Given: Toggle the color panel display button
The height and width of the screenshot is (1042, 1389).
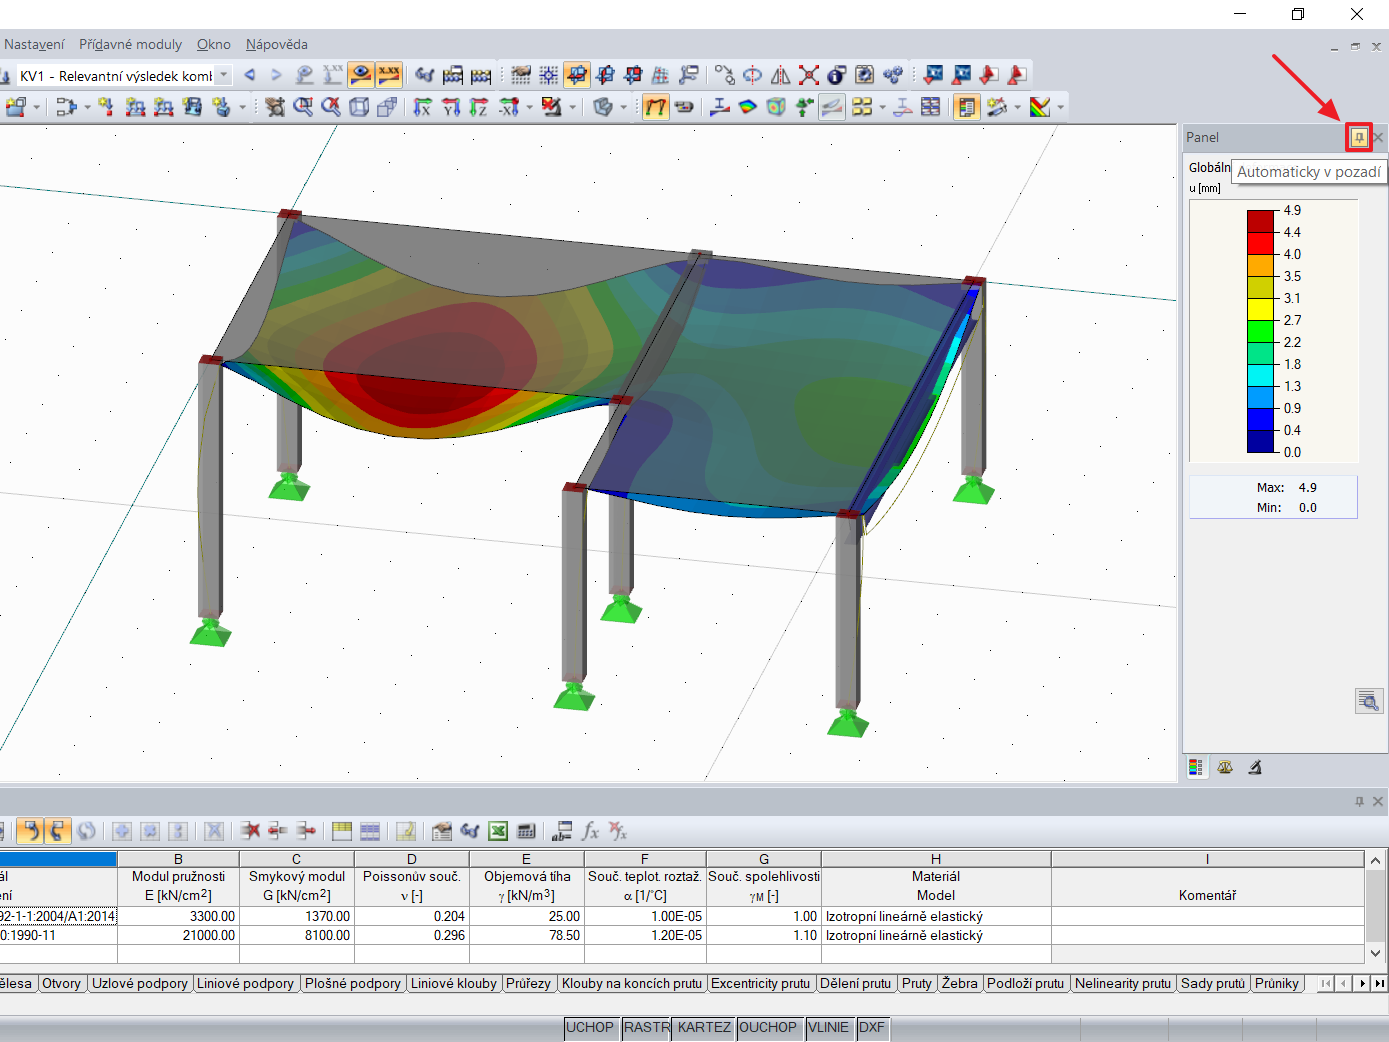Looking at the screenshot, I should click(967, 107).
